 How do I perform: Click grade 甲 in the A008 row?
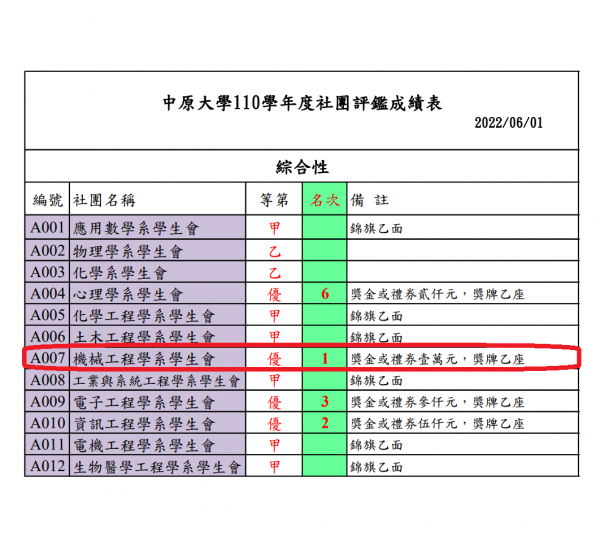coord(274,380)
